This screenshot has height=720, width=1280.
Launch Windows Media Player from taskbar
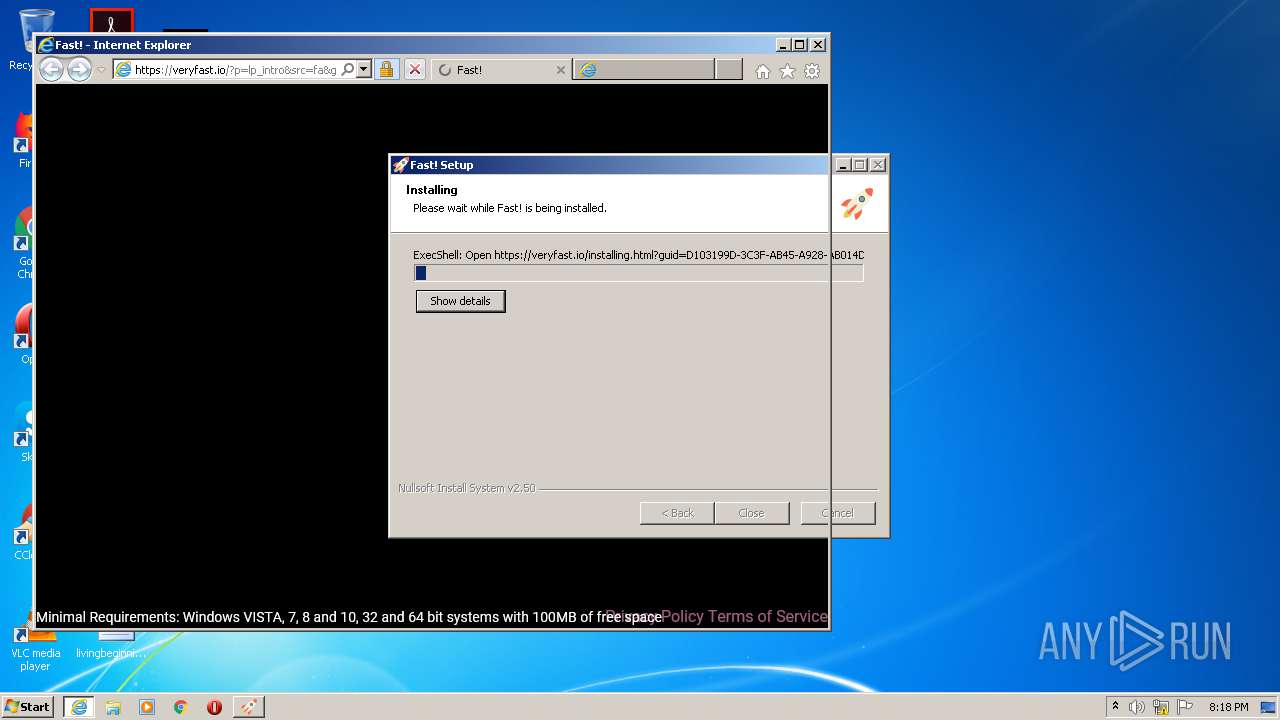(147, 707)
